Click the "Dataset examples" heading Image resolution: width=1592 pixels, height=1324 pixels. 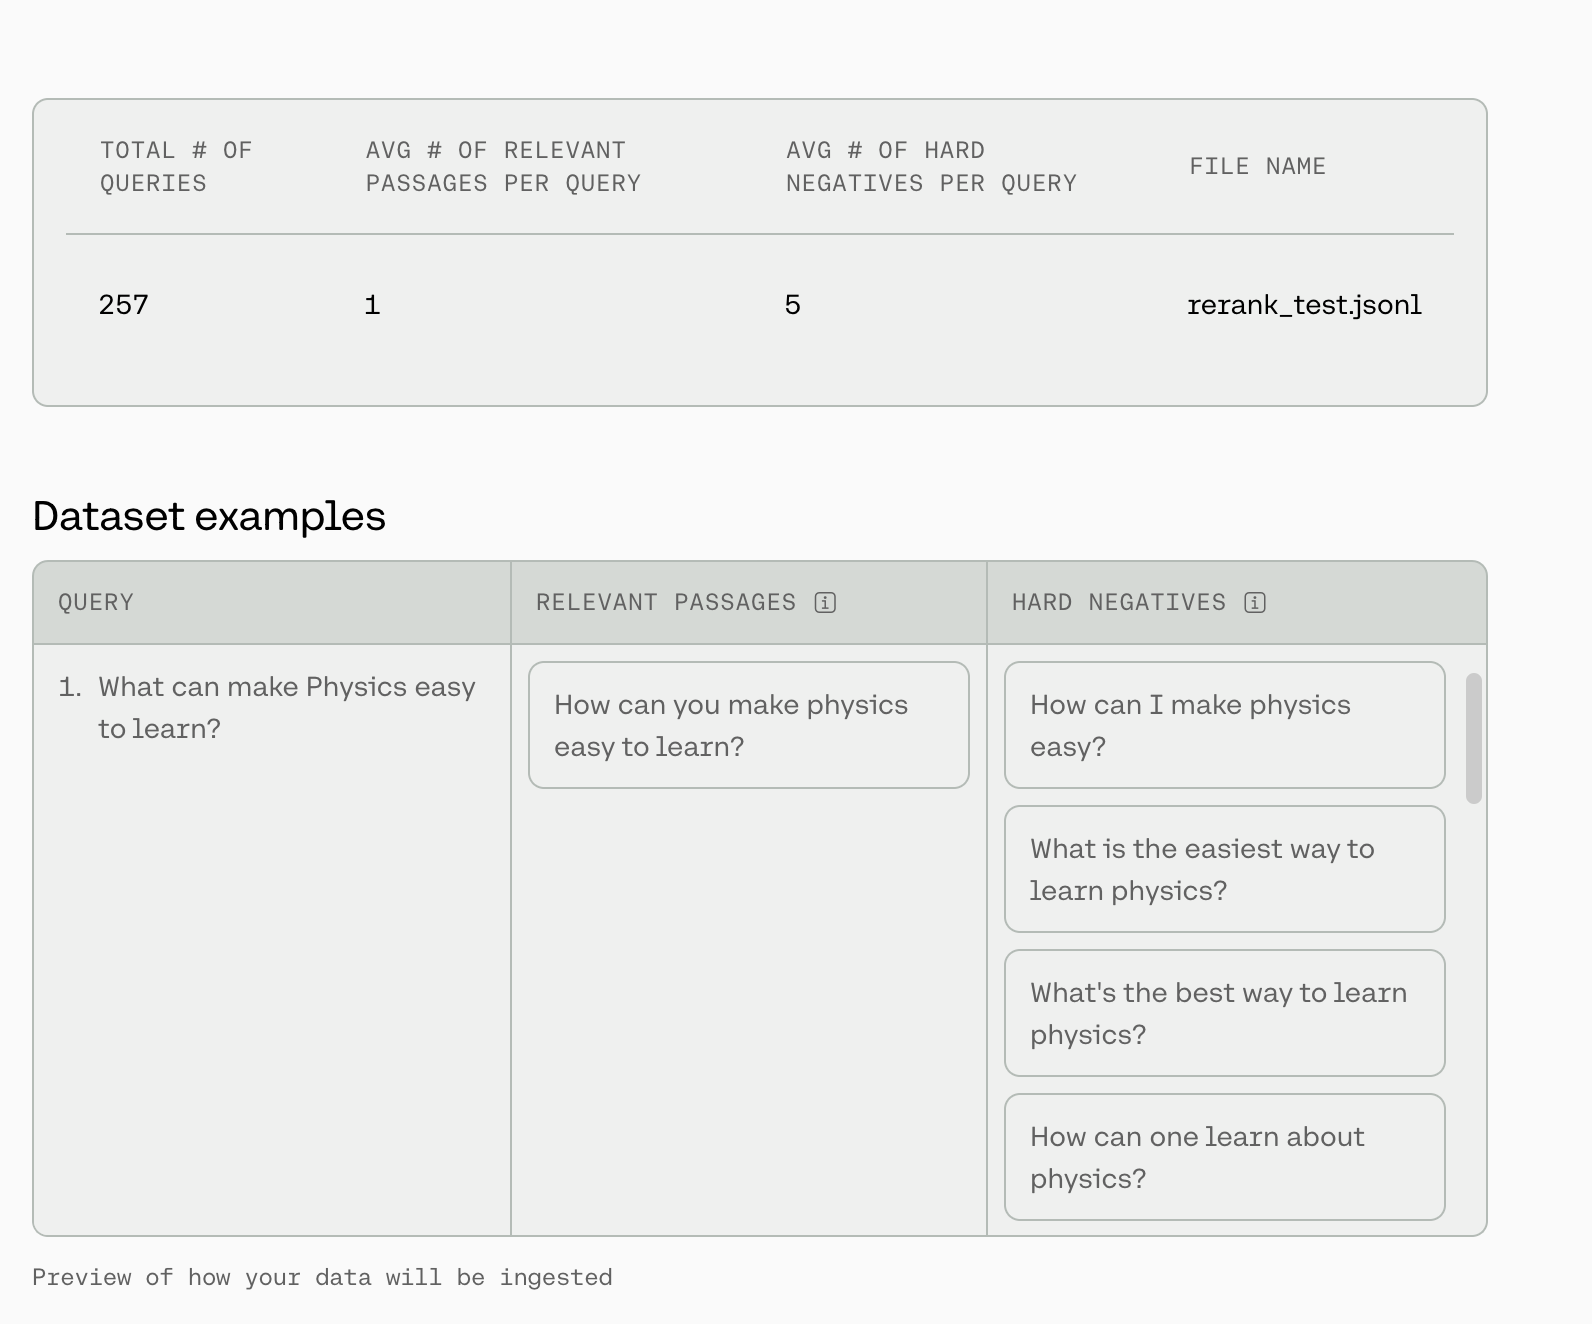tap(209, 516)
